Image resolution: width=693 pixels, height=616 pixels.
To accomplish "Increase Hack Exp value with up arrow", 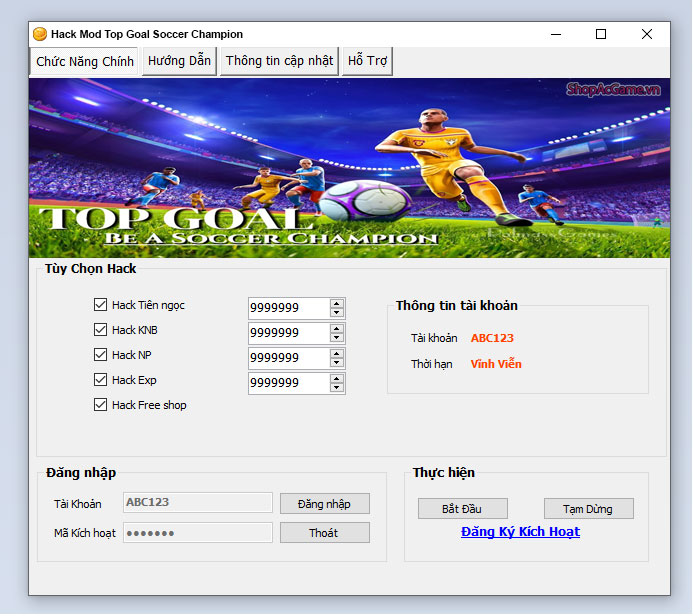I will tap(337, 379).
